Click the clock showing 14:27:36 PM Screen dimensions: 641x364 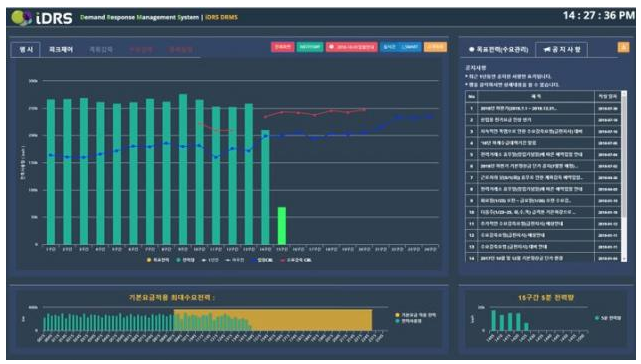[598, 16]
